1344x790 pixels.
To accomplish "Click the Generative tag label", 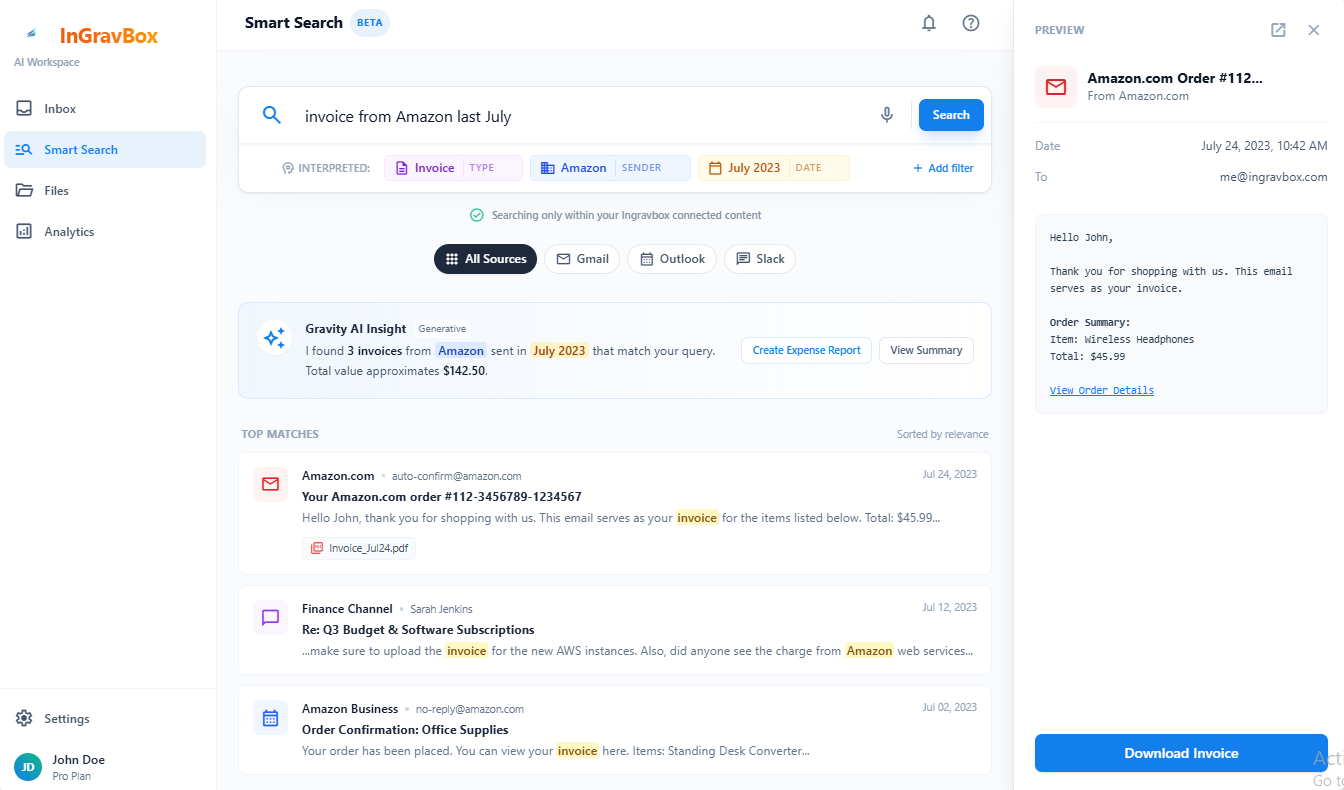I will pos(442,329).
